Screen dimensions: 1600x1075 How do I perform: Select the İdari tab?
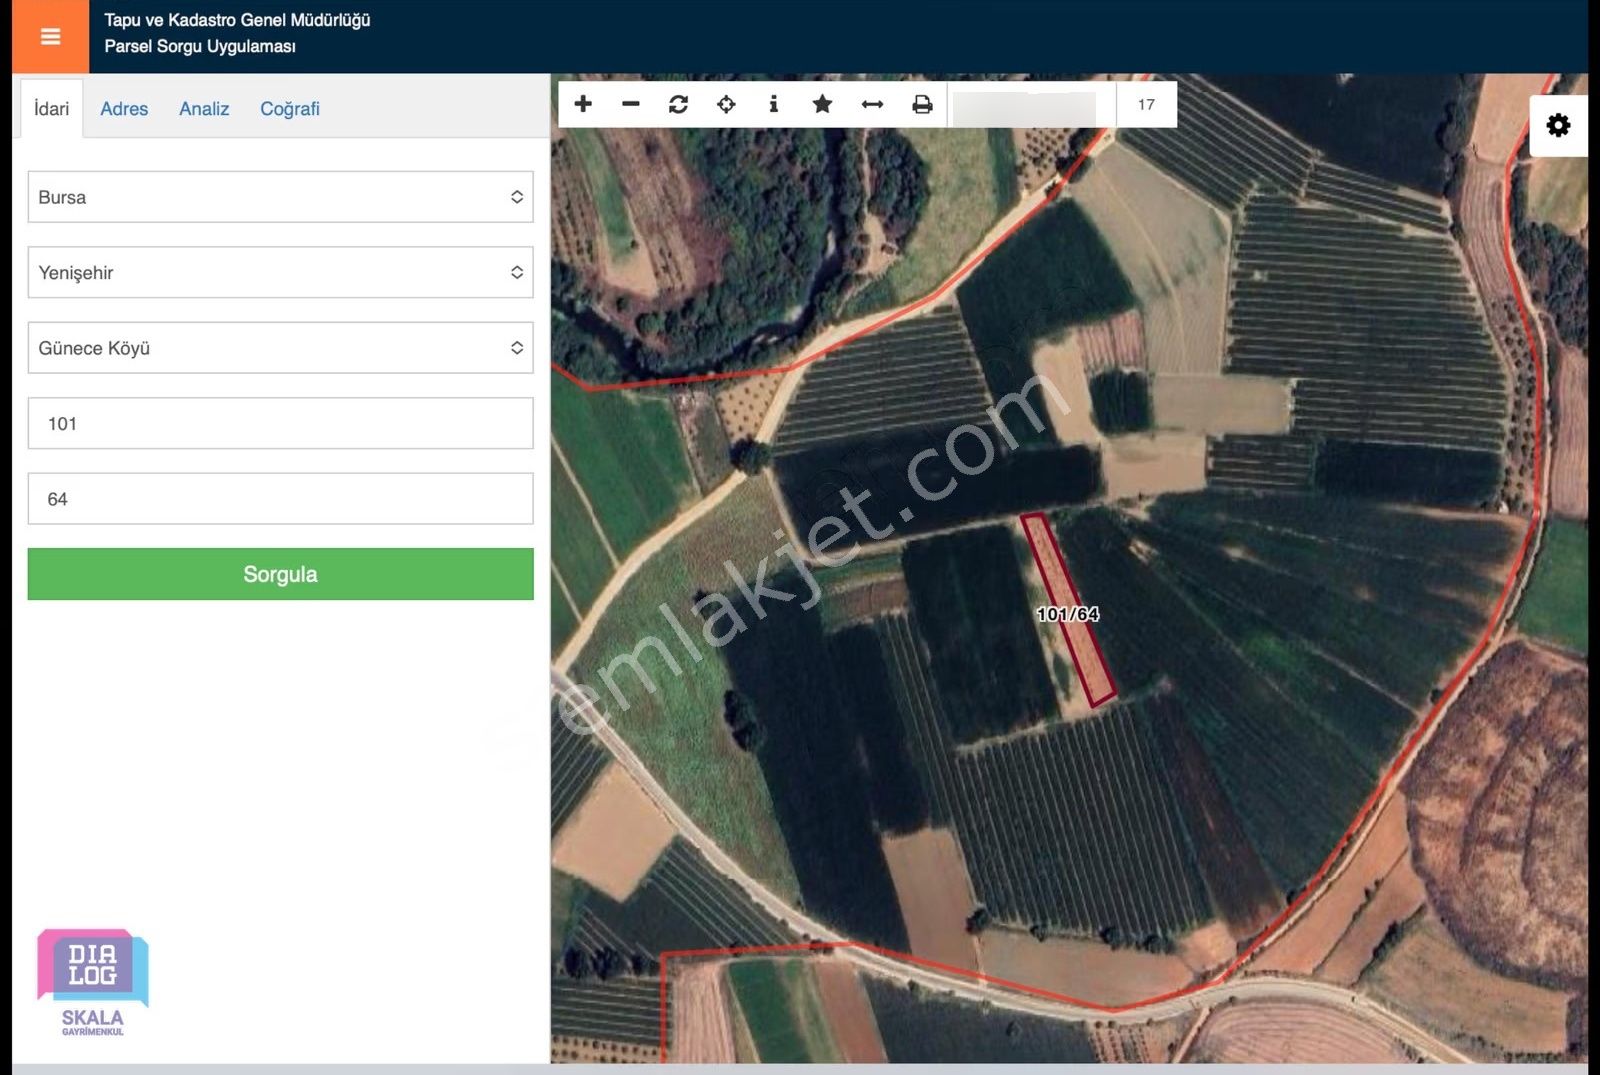click(x=51, y=109)
